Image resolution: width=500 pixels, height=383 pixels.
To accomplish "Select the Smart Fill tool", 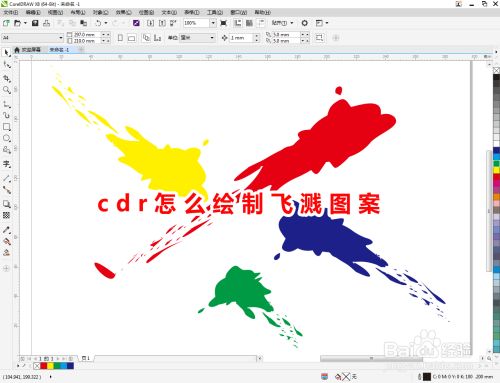I will (7, 253).
